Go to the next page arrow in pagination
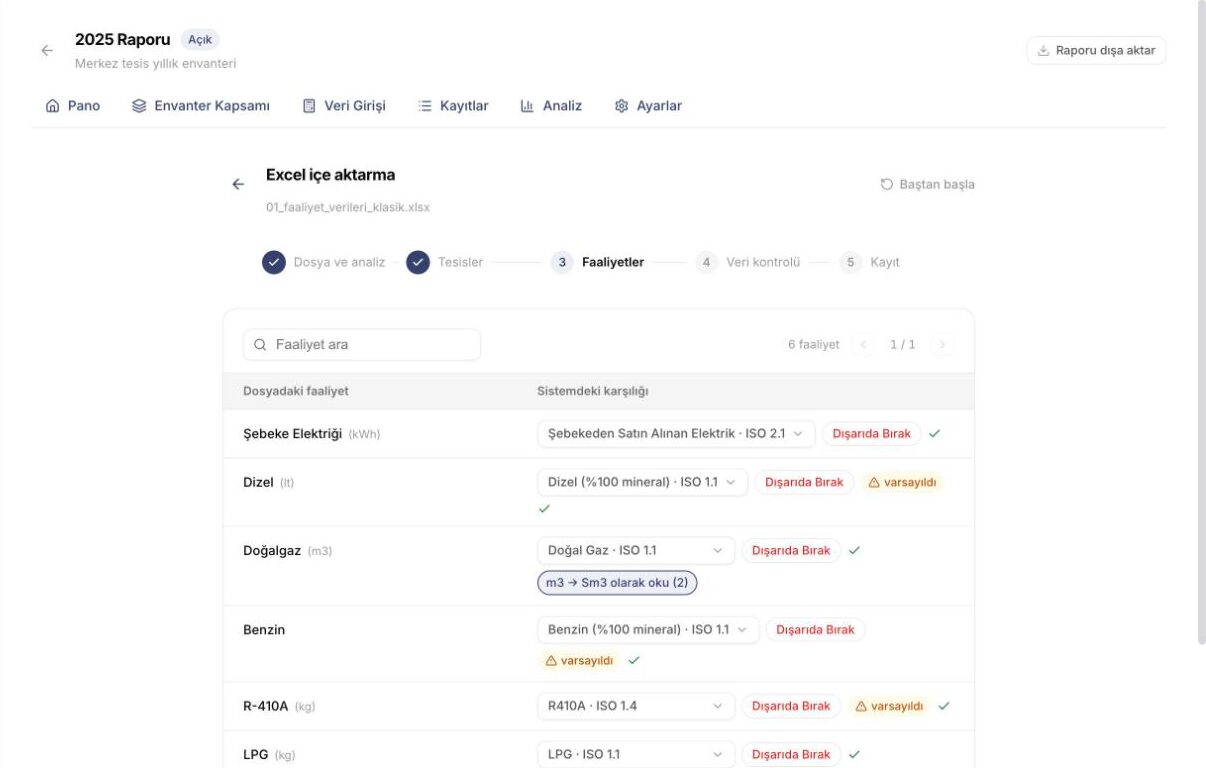The image size is (1206, 768). tap(942, 345)
